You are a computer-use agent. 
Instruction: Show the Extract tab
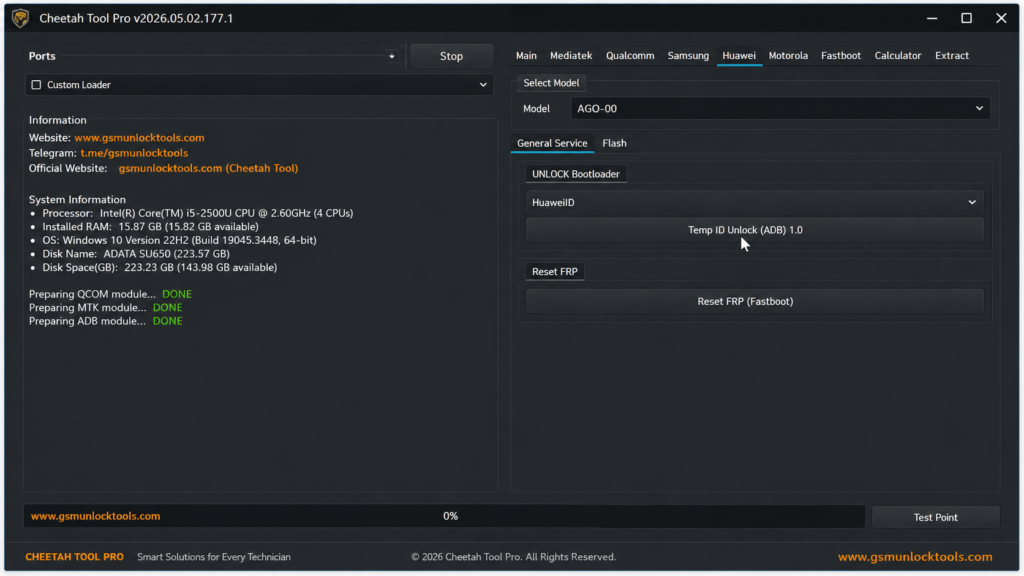point(952,56)
